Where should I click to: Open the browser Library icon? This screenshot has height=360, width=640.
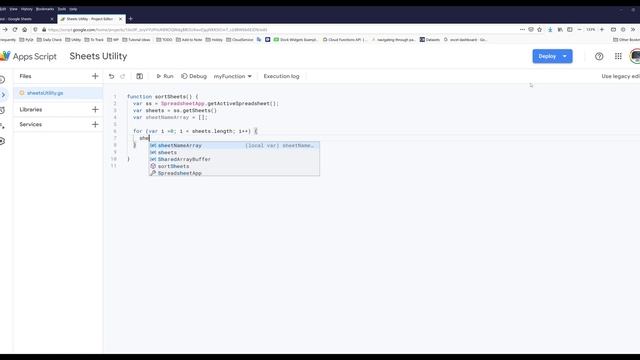click(x=560, y=29)
